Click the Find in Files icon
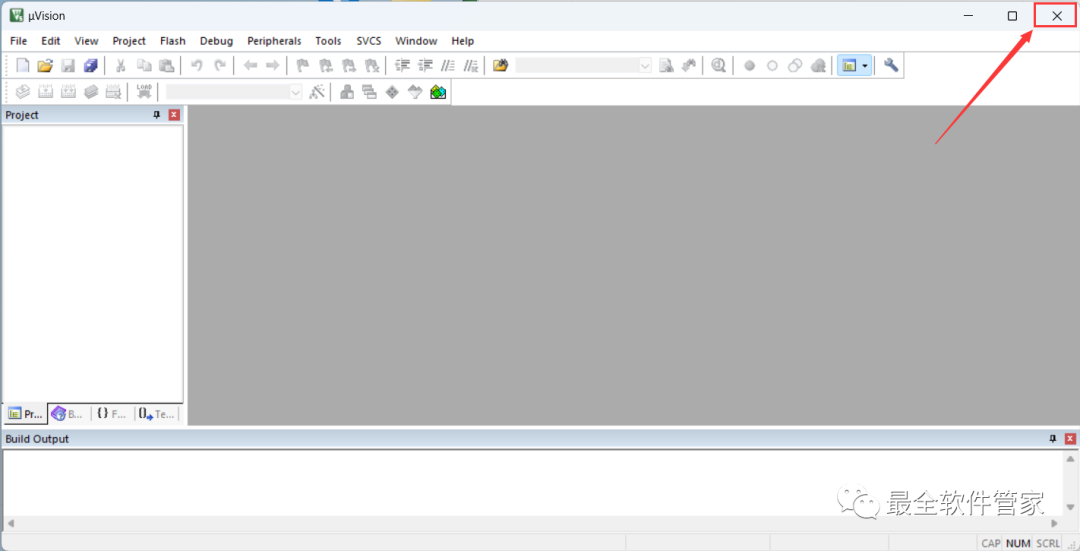 coord(666,66)
